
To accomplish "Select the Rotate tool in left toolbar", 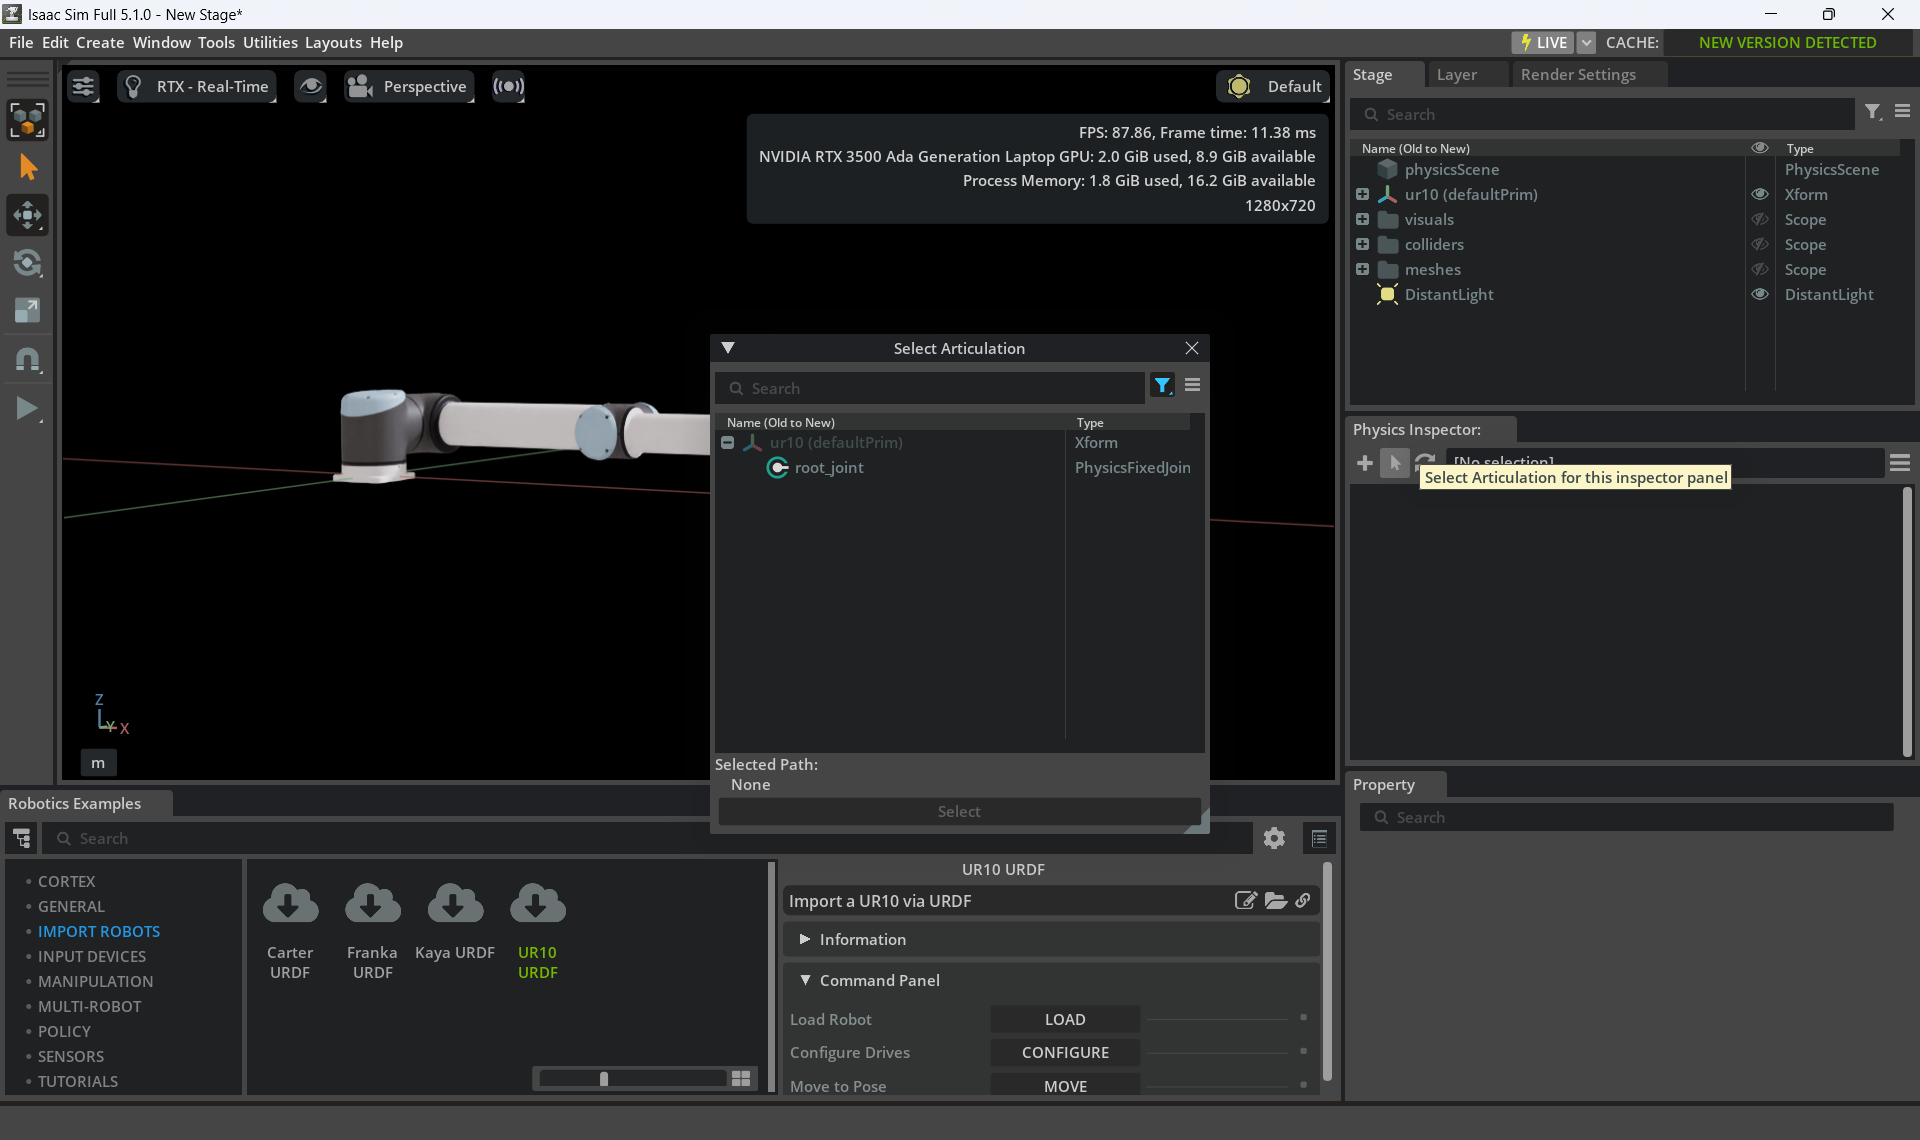I will tap(27, 263).
